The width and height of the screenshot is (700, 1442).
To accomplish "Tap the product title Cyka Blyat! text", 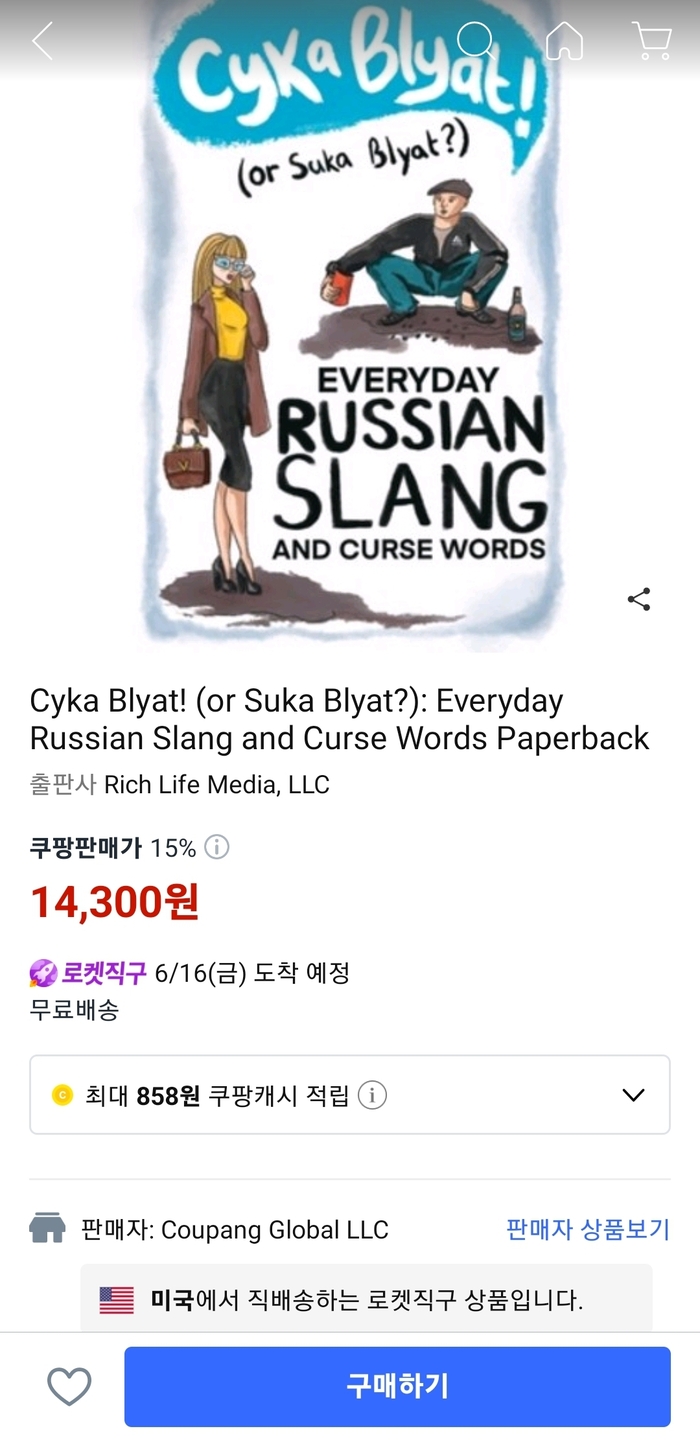I will [339, 720].
